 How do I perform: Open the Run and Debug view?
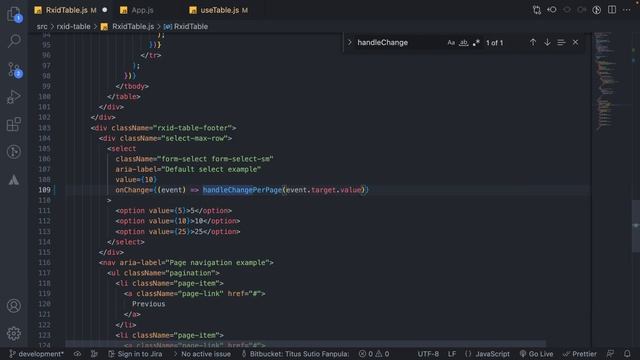pyautogui.click(x=14, y=97)
